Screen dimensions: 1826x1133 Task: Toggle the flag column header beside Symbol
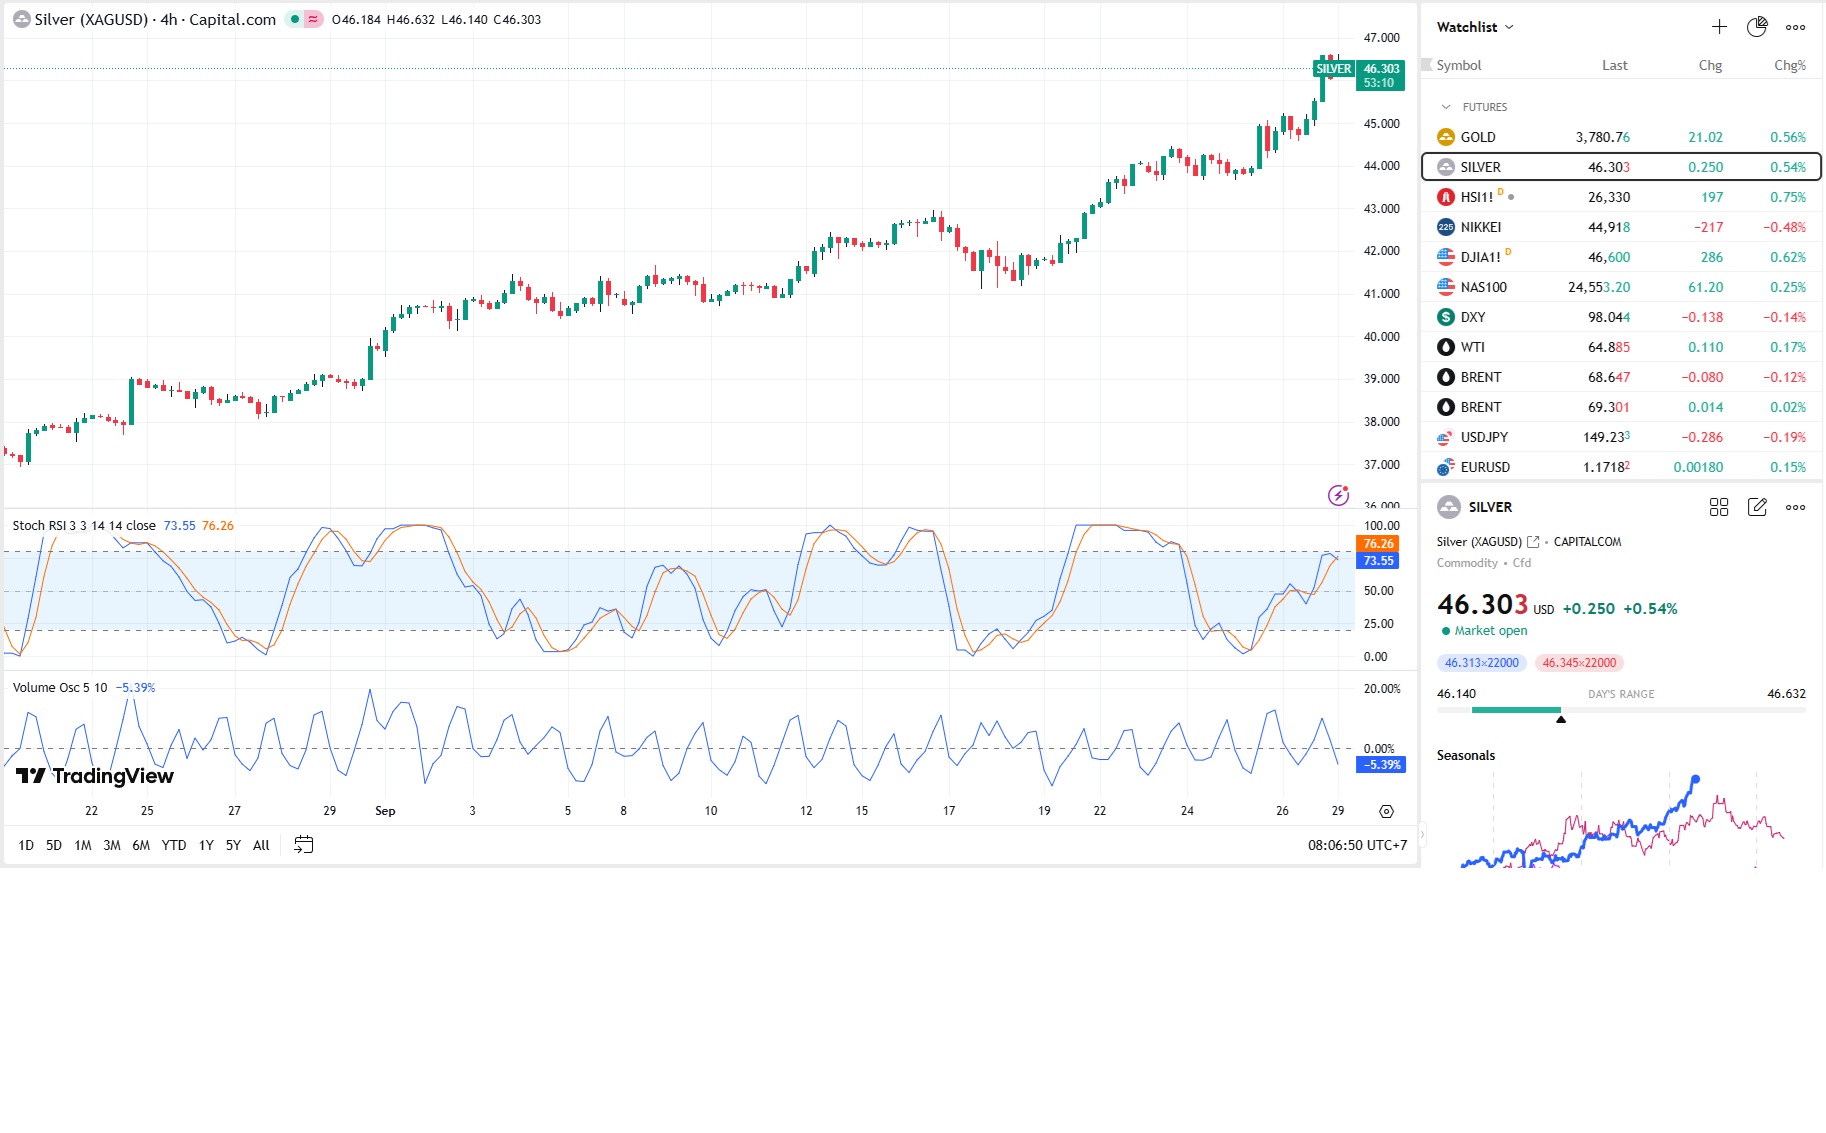click(1427, 65)
